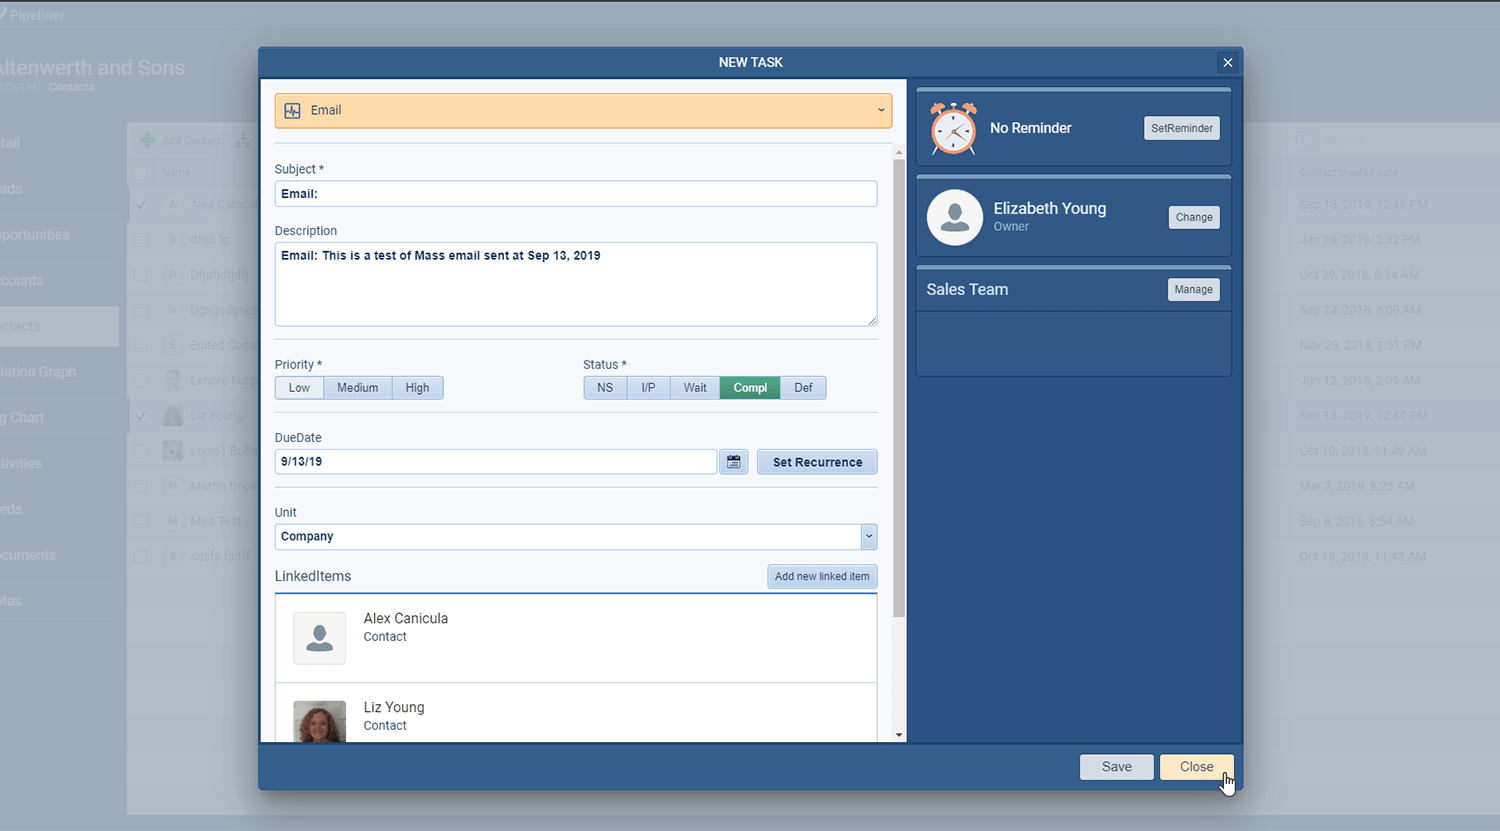
Task: Click the SetReminder button
Action: pos(1181,128)
